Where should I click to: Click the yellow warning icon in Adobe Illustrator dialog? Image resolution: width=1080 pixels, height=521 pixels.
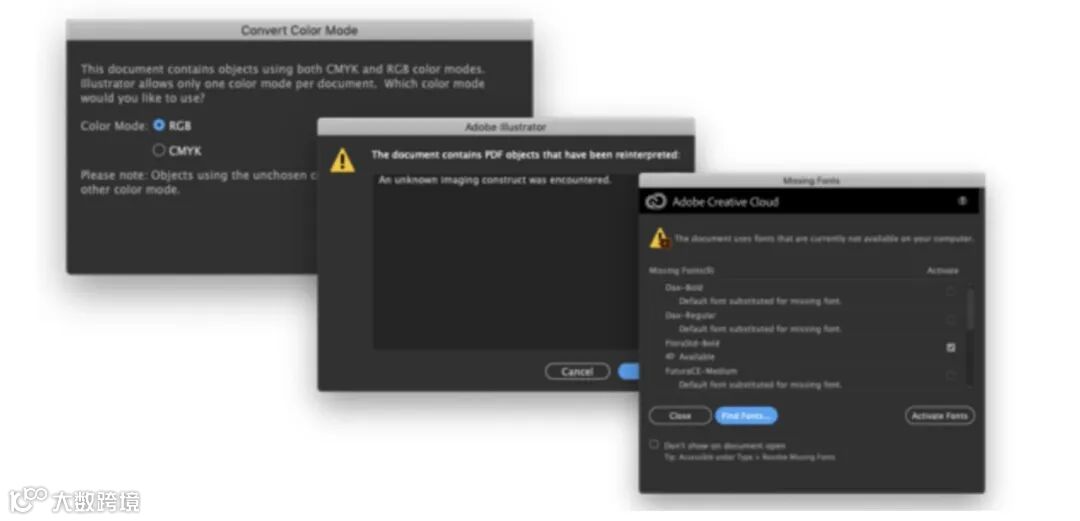click(342, 161)
